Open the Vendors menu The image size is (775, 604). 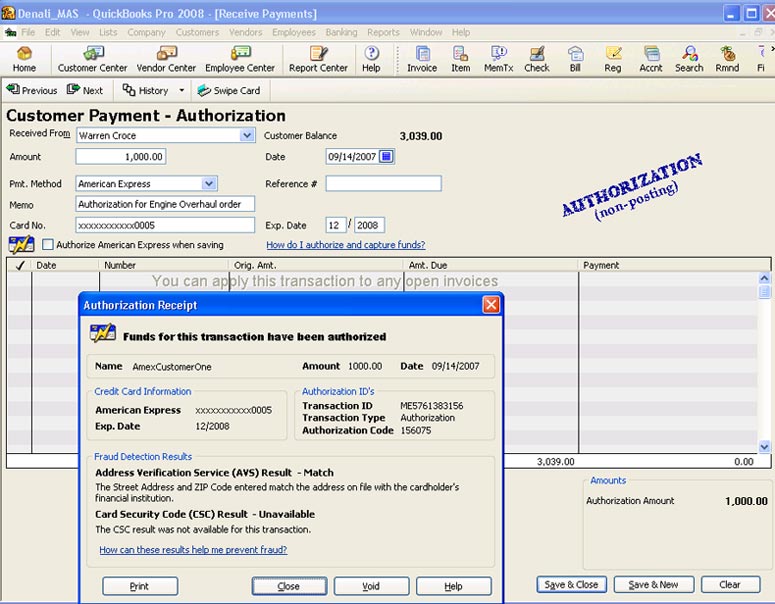click(x=246, y=32)
